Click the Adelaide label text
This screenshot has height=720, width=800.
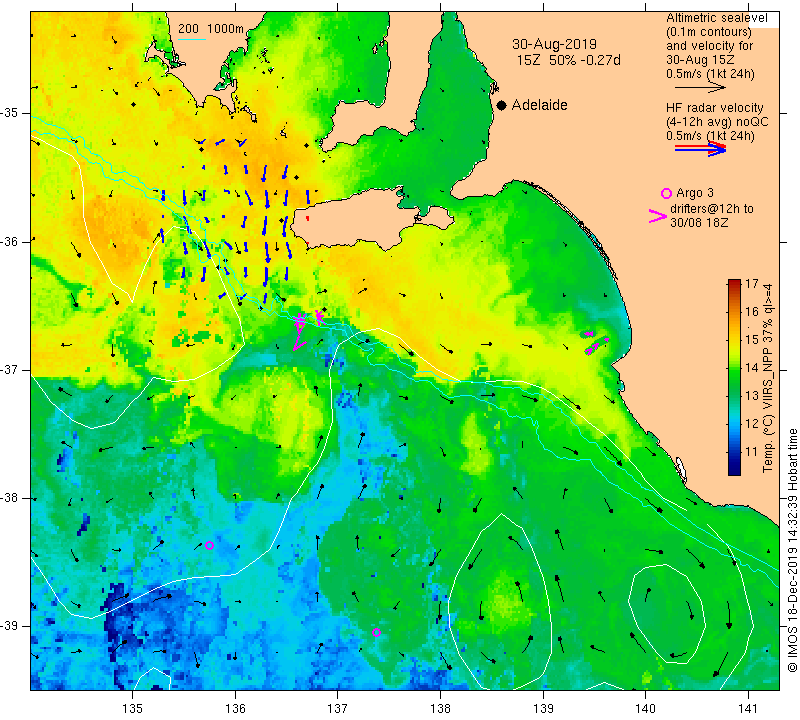coord(539,105)
